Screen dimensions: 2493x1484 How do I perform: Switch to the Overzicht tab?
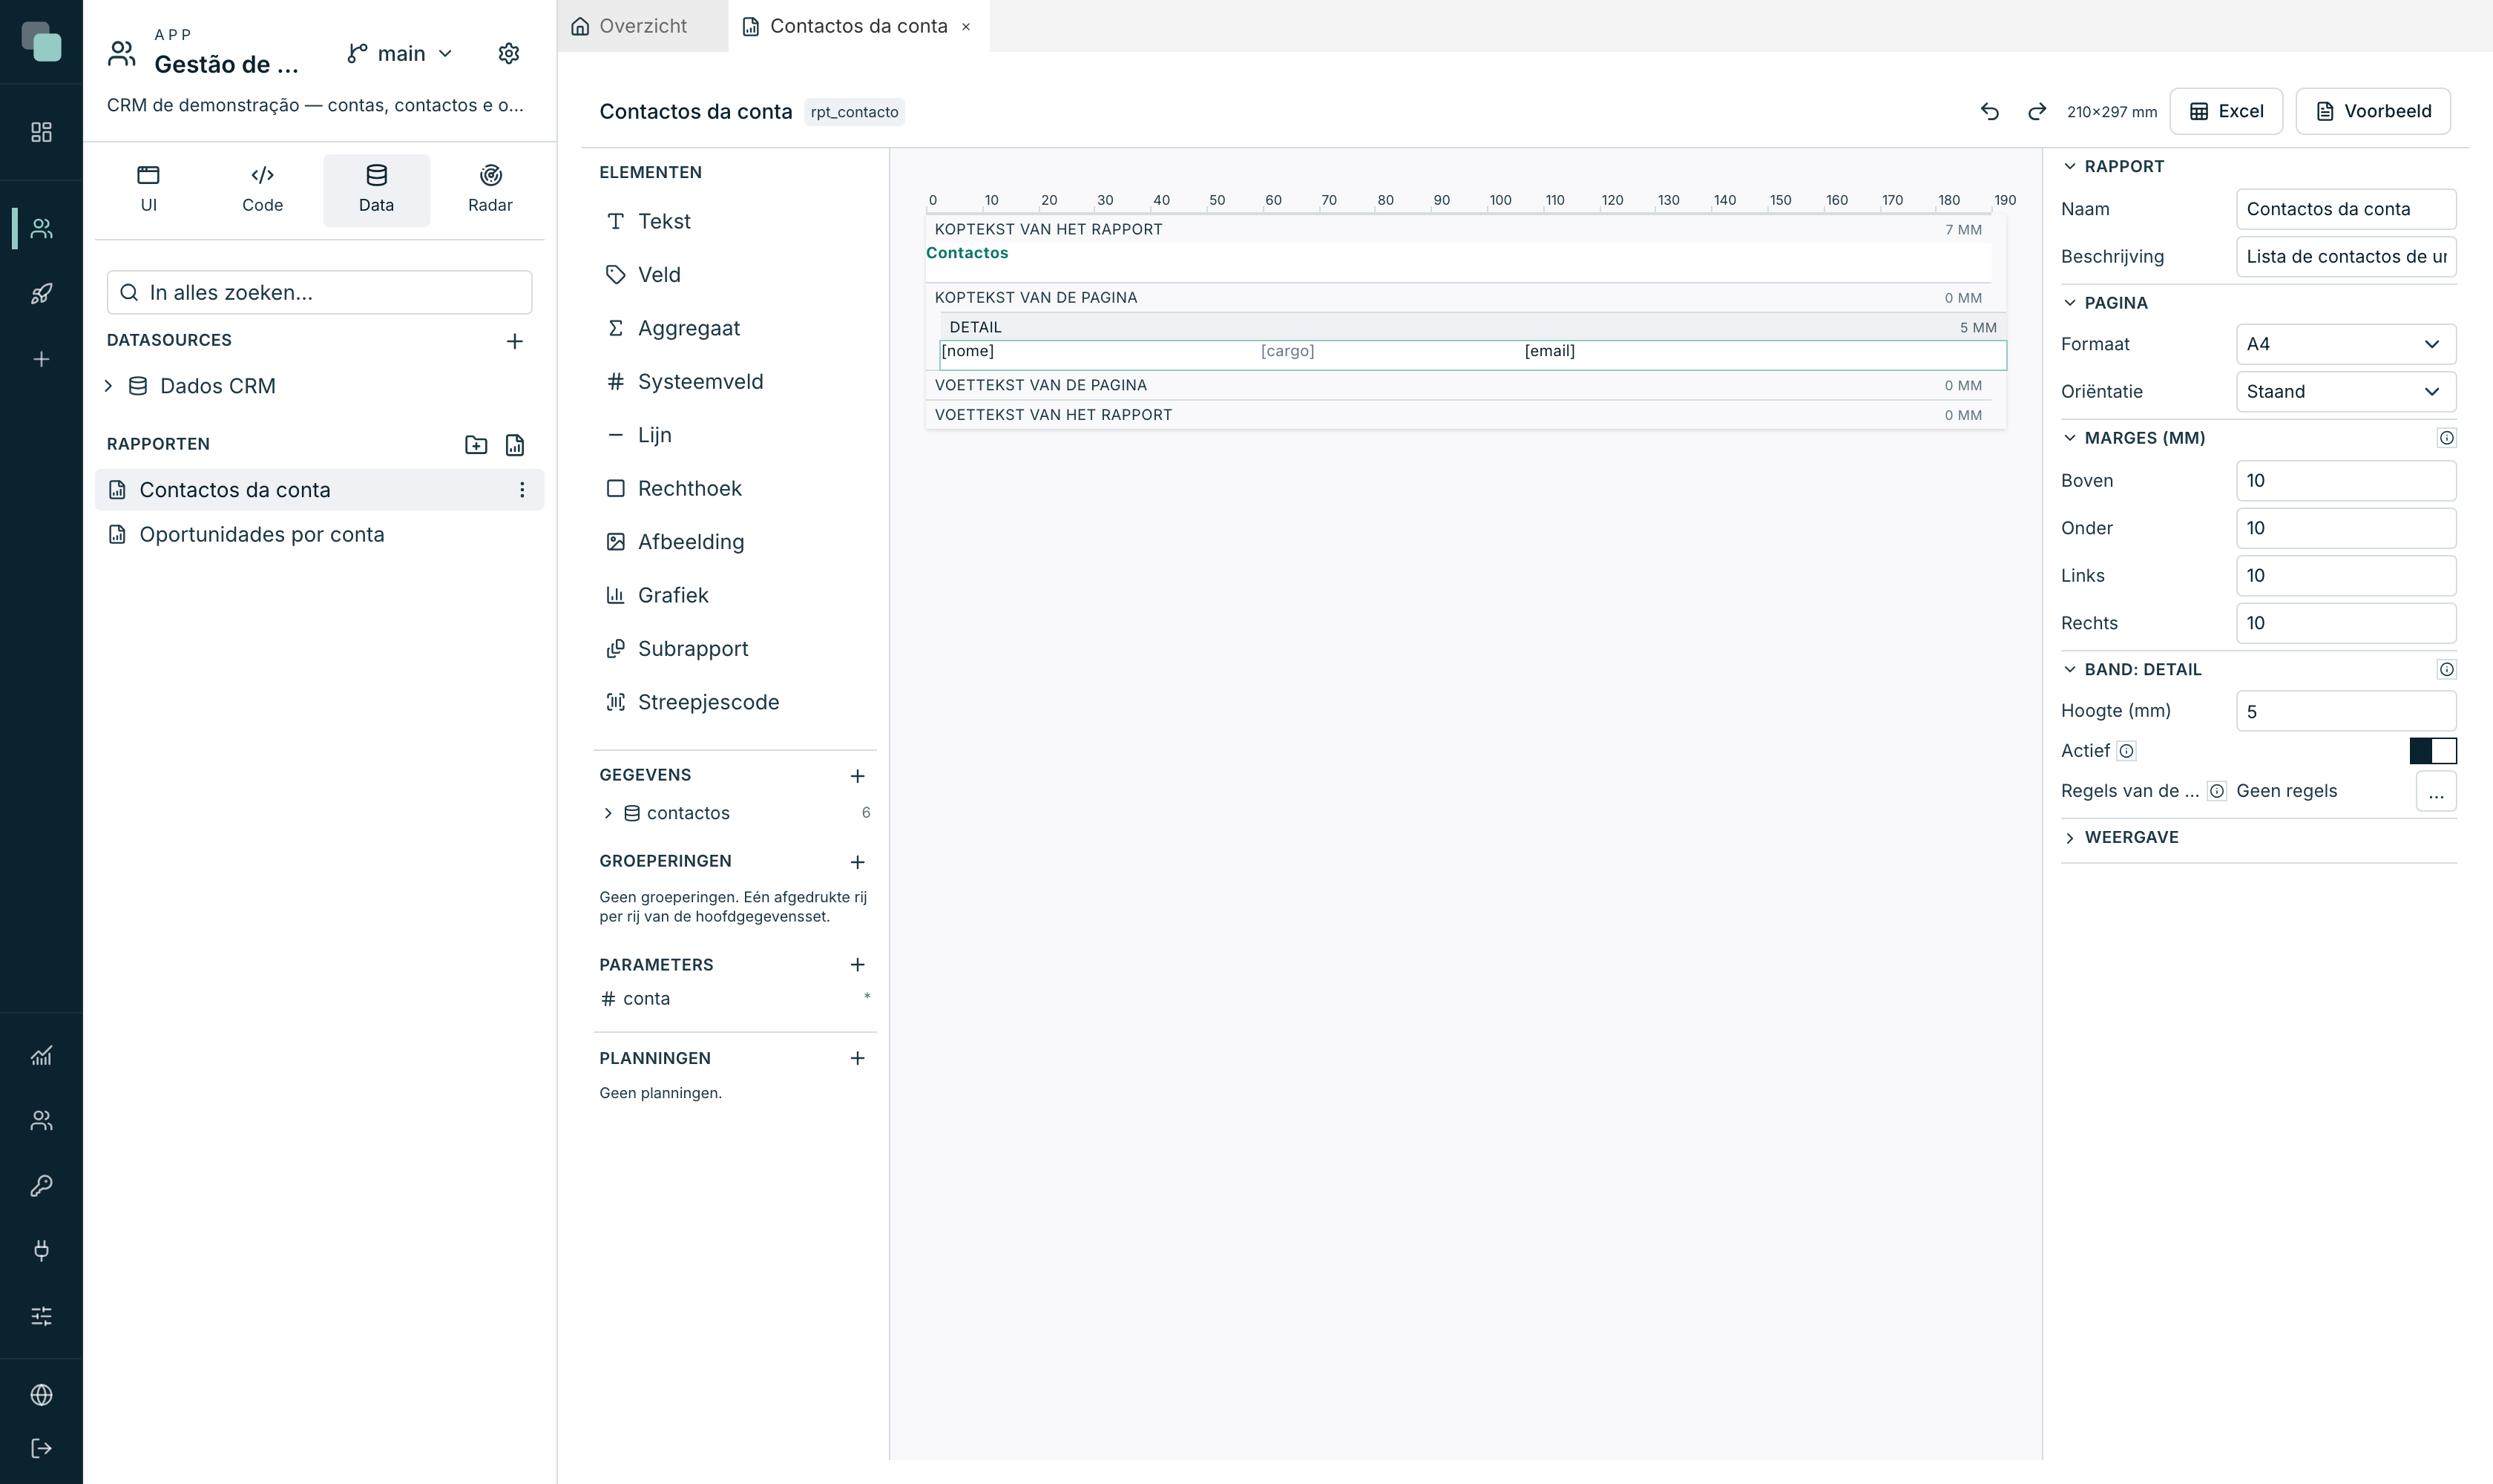tap(643, 26)
